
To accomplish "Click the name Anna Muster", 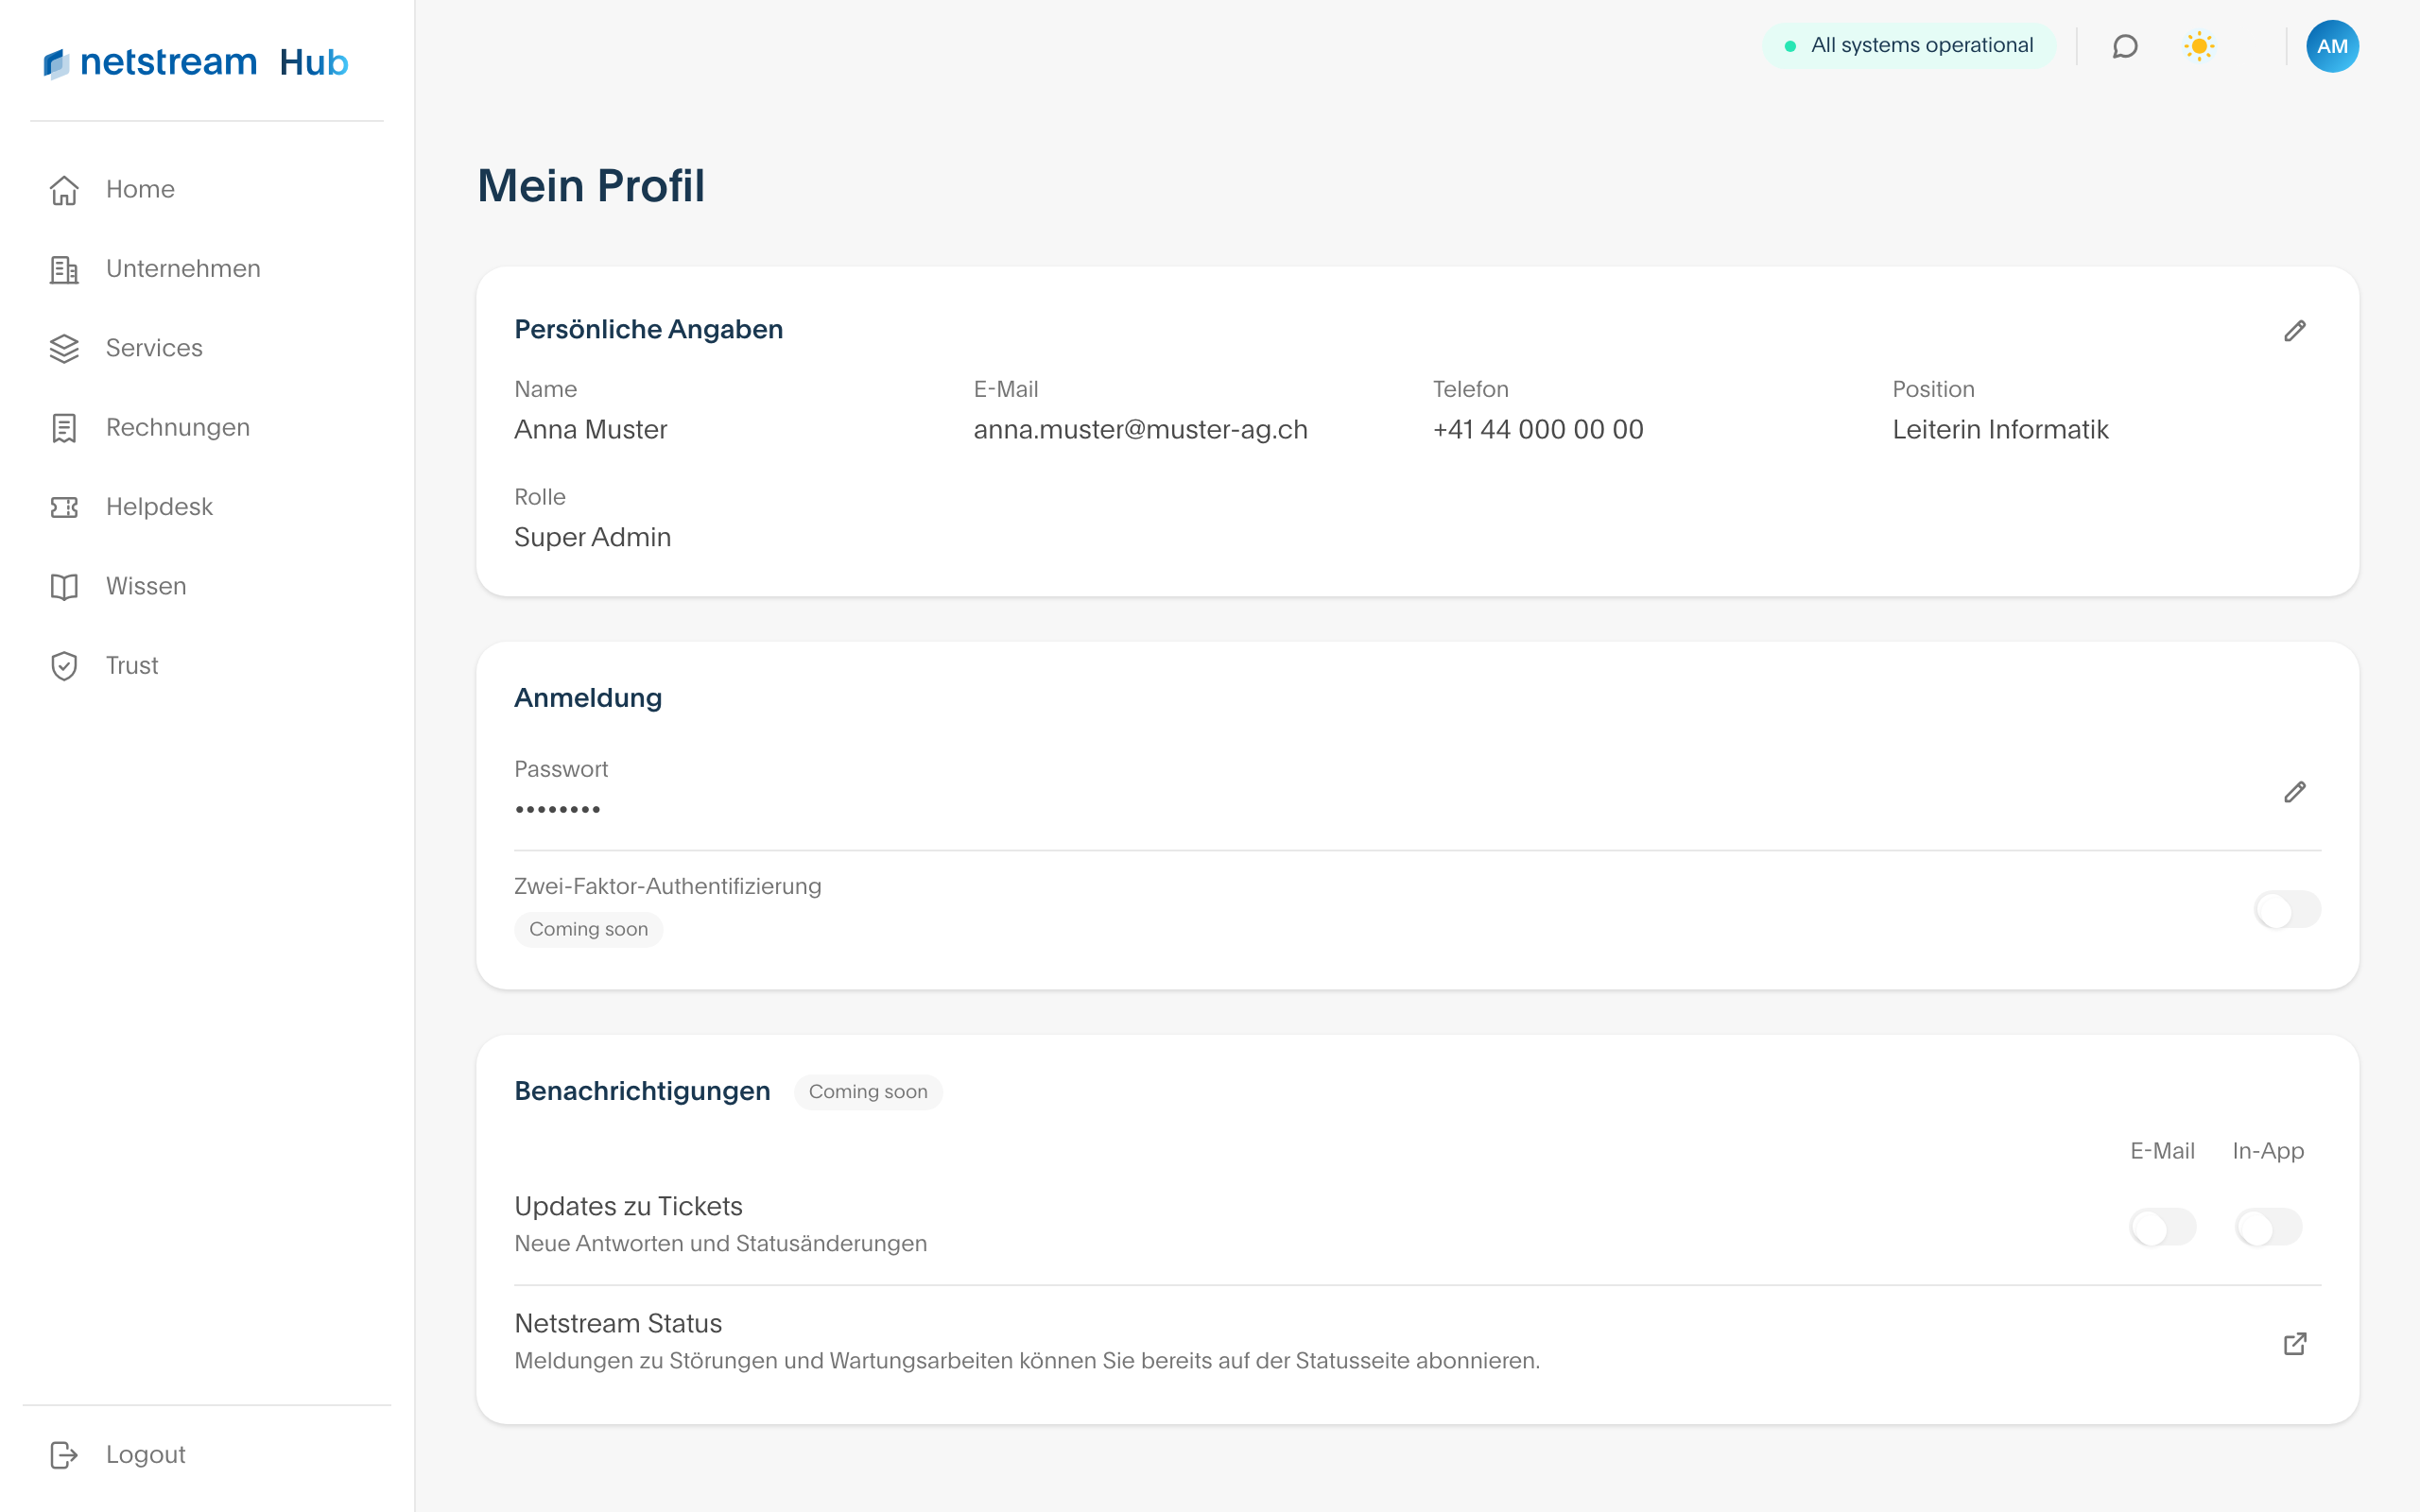I will [590, 430].
